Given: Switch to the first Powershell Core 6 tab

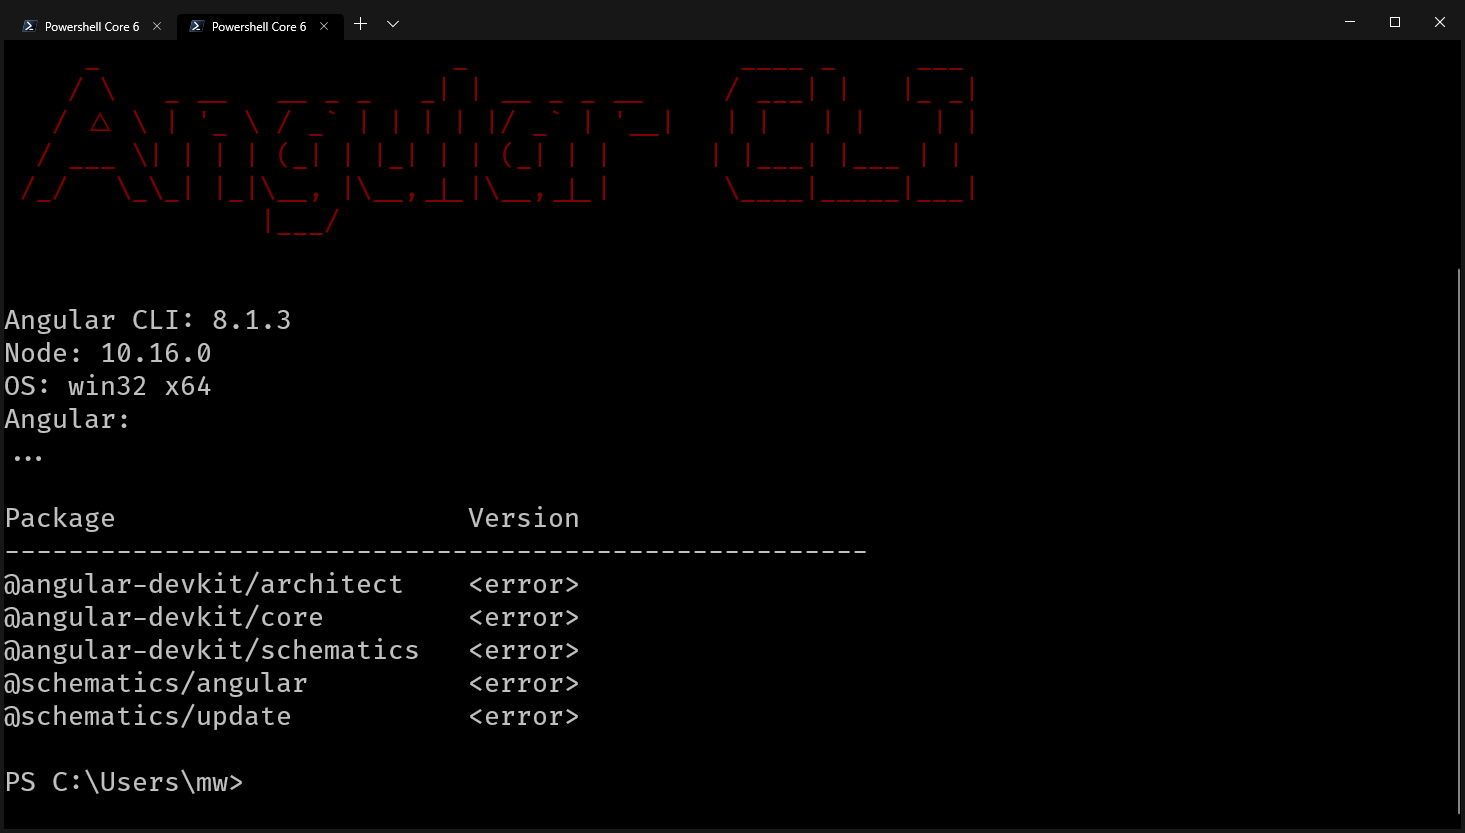Looking at the screenshot, I should click(x=90, y=27).
